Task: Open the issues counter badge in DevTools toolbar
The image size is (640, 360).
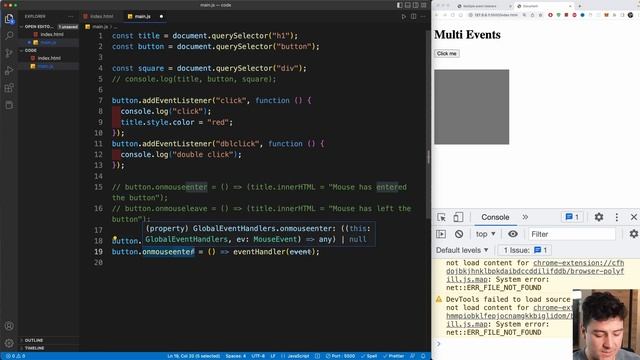Action: (572, 217)
